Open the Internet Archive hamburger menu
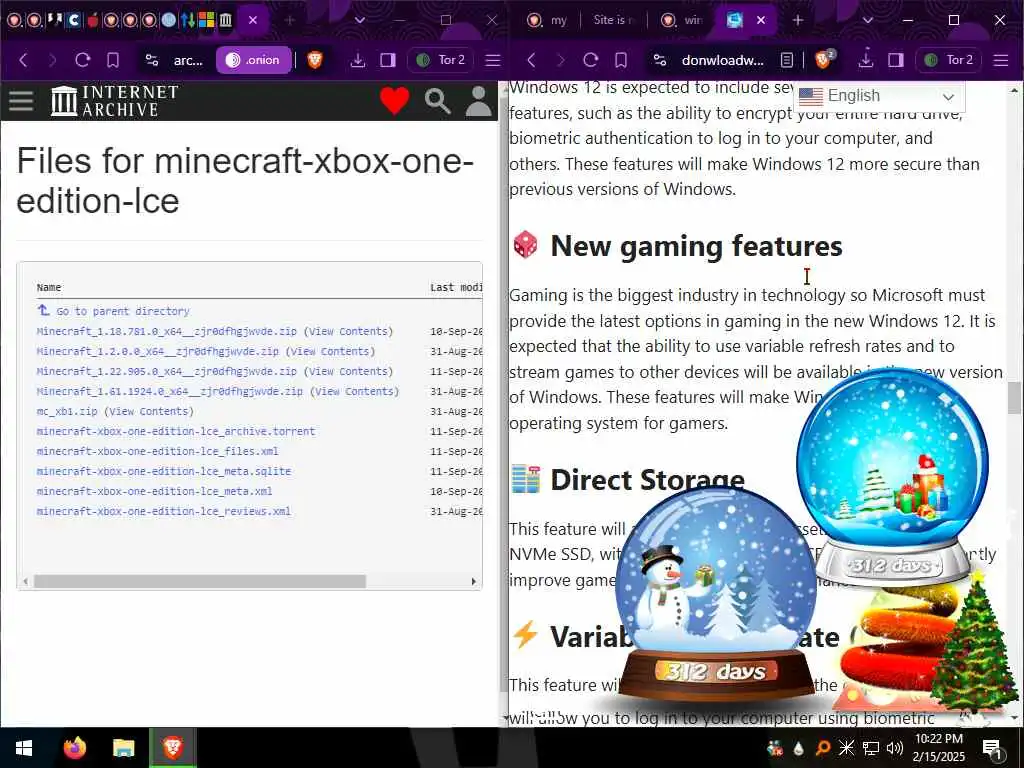This screenshot has height=768, width=1024. (21, 101)
